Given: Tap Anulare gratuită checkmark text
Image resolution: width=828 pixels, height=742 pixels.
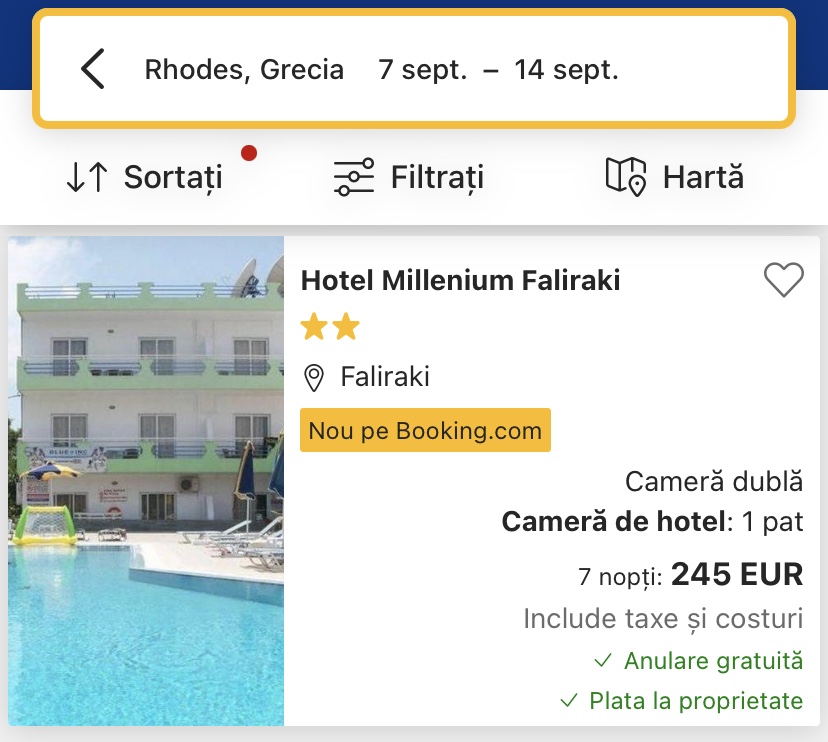Looking at the screenshot, I should [712, 661].
